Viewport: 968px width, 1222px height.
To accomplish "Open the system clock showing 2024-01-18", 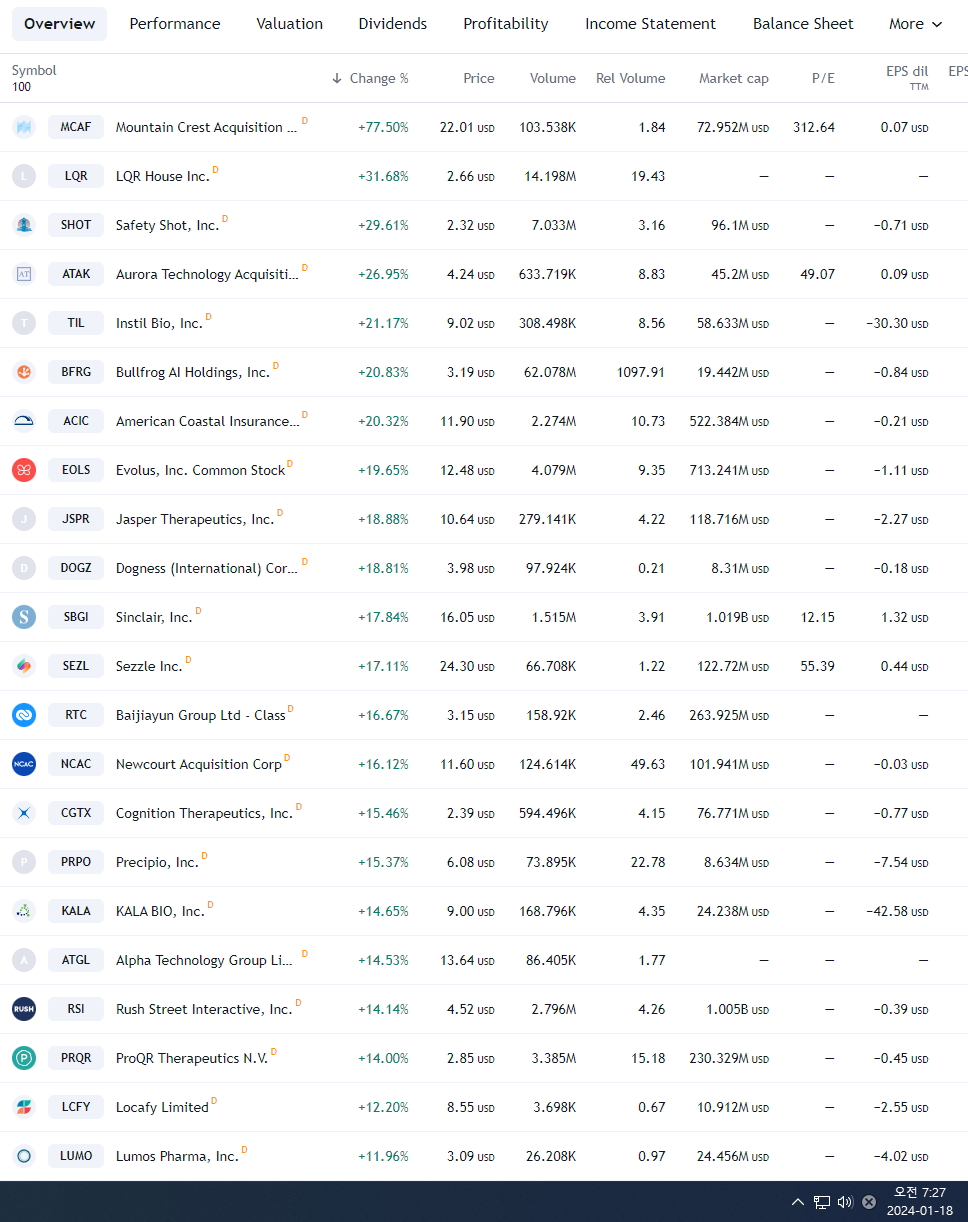I will point(920,1202).
